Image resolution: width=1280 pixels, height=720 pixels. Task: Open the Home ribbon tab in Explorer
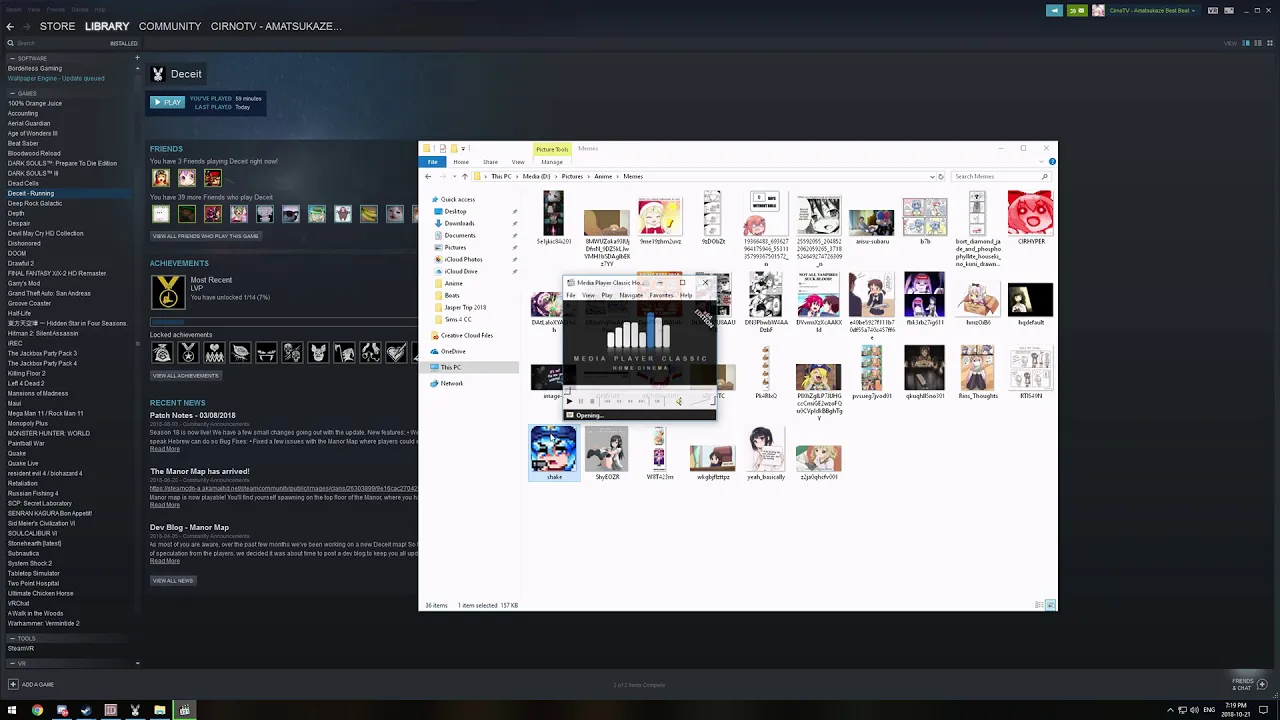point(461,162)
